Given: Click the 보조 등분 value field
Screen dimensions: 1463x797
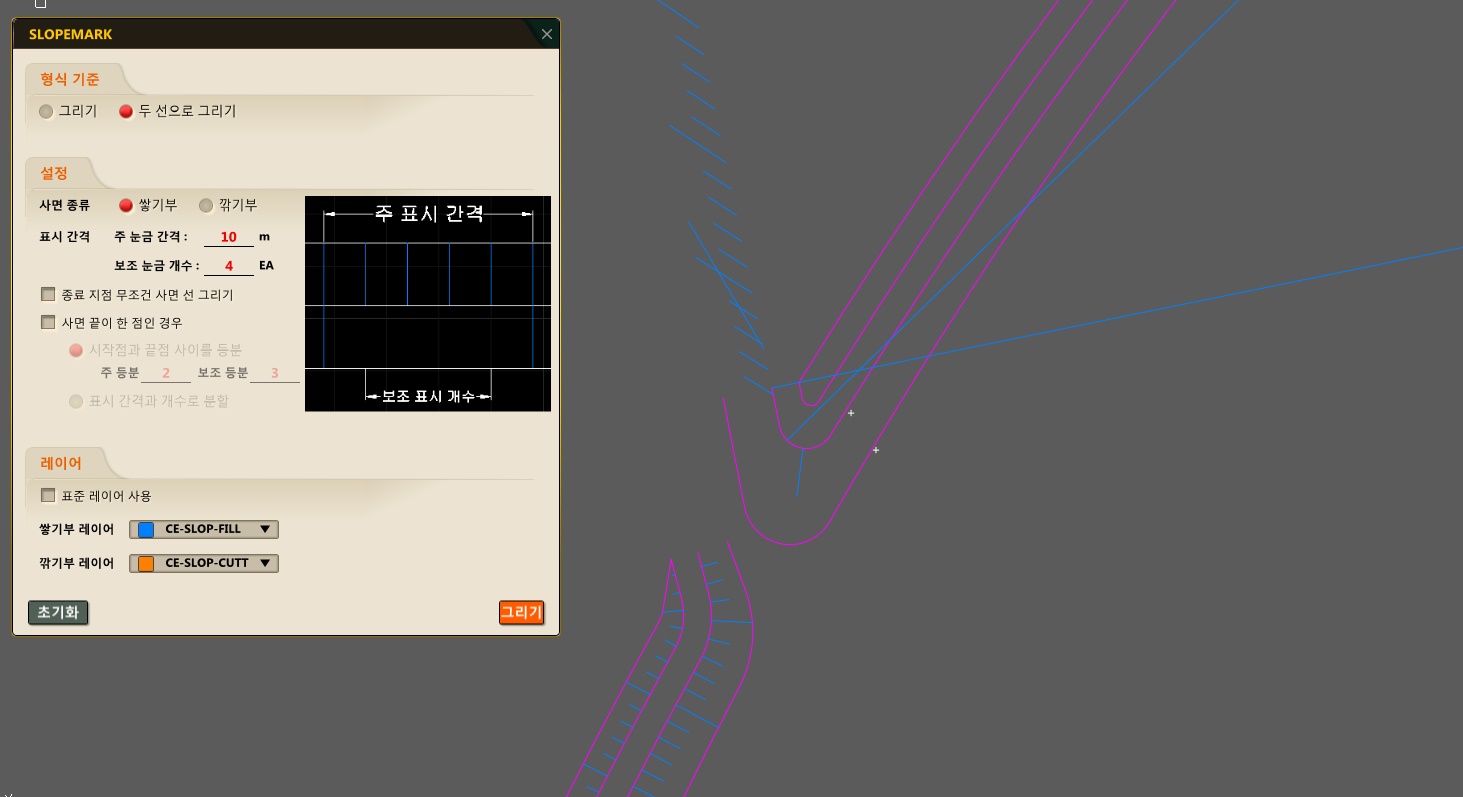Looking at the screenshot, I should [275, 373].
